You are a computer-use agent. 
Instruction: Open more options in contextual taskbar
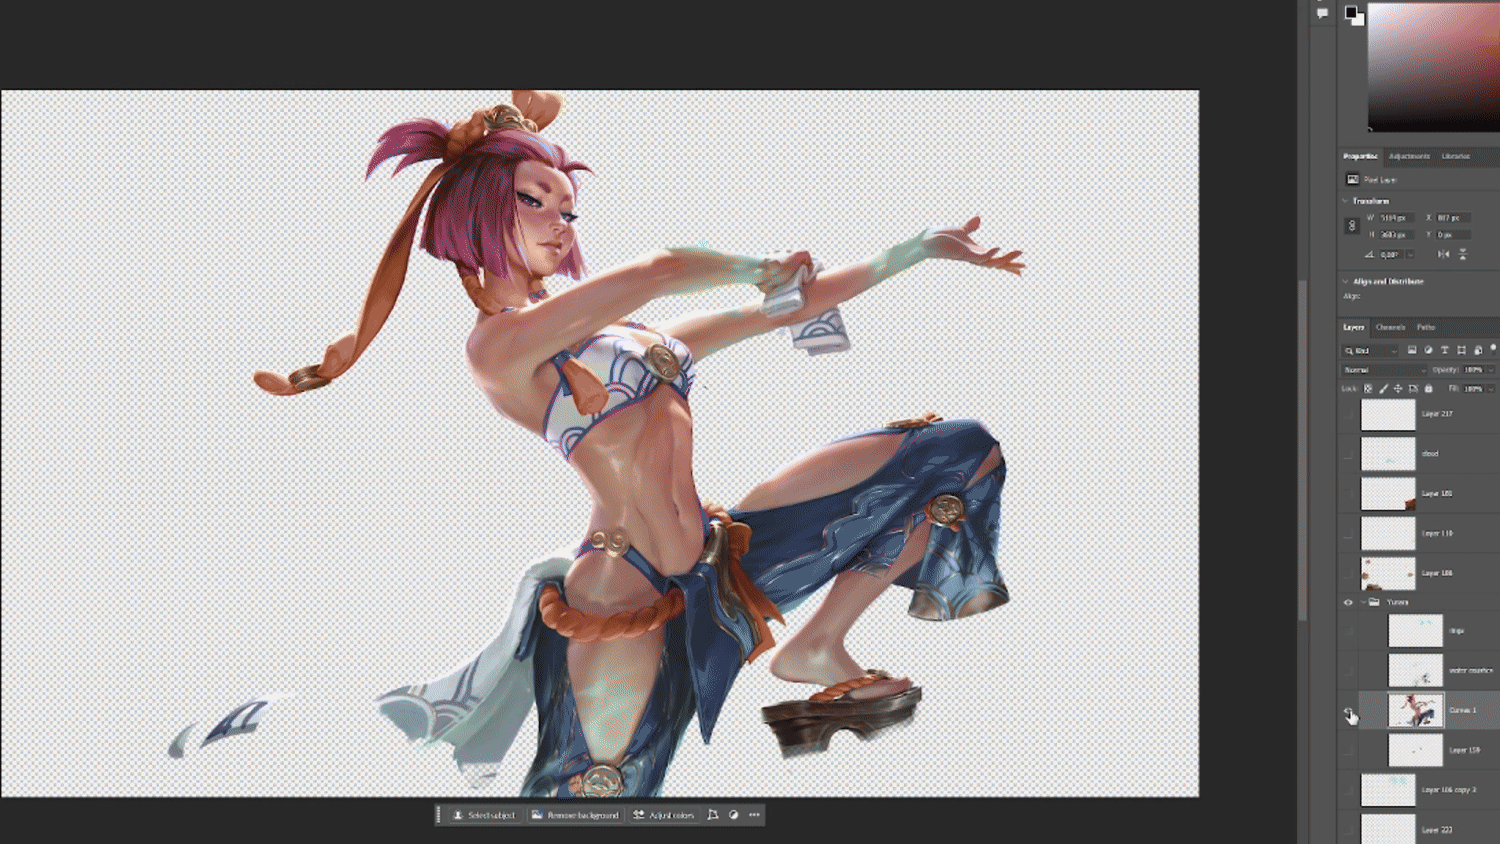(755, 815)
